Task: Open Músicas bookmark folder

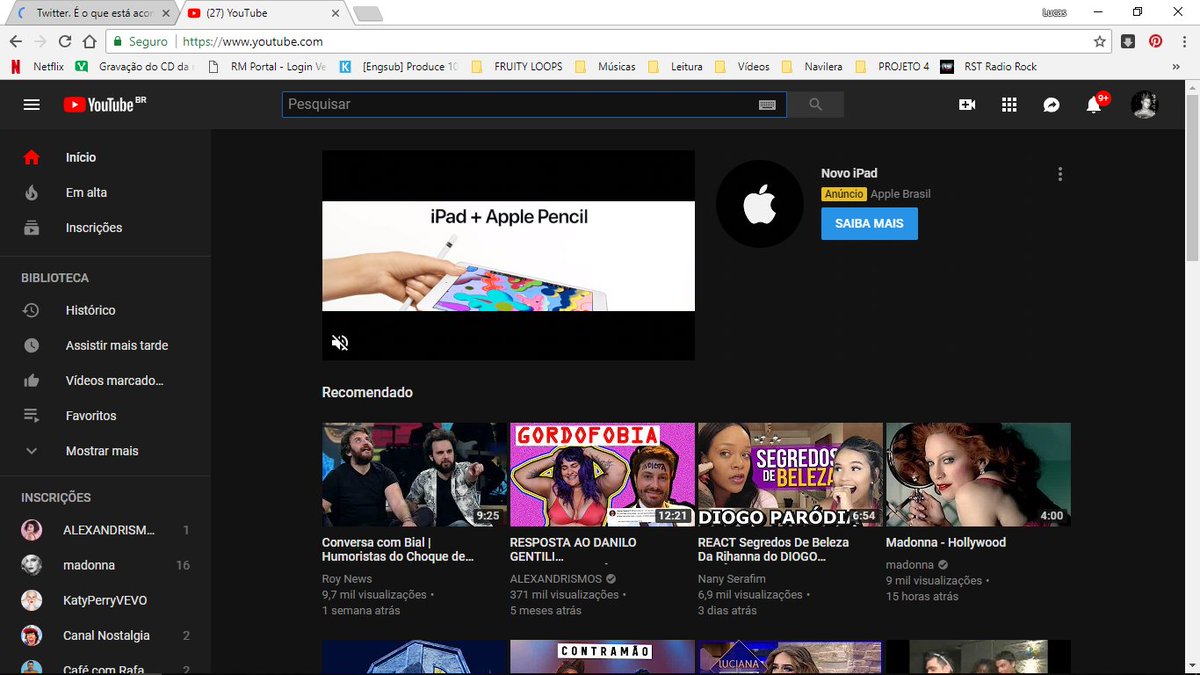Action: 606,67
